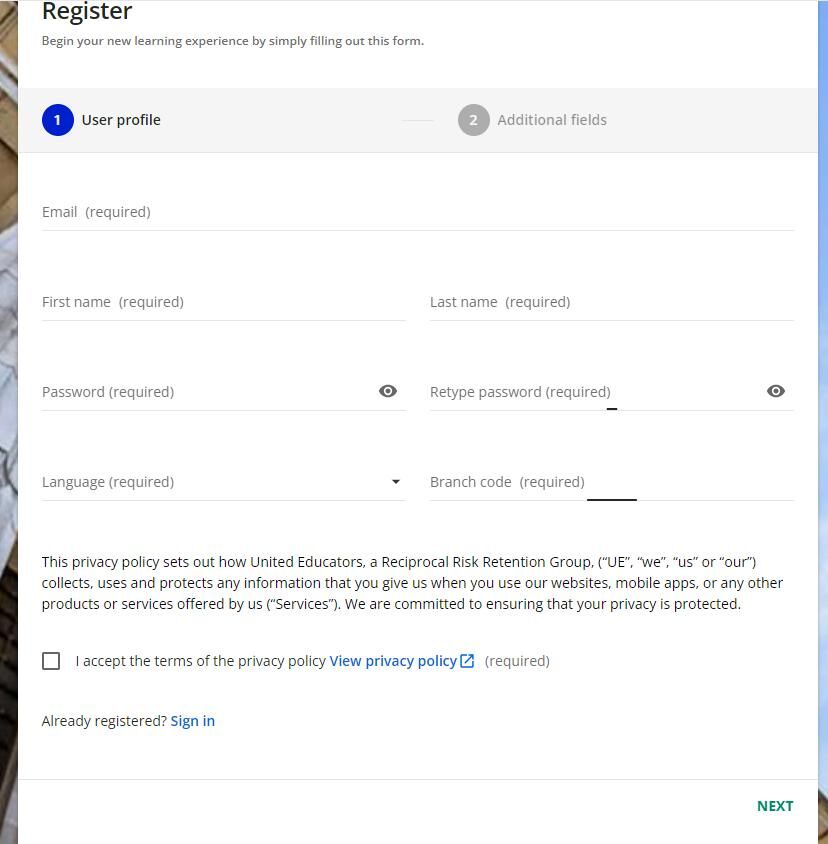
Task: Focus the Branch code input field
Action: tap(612, 482)
